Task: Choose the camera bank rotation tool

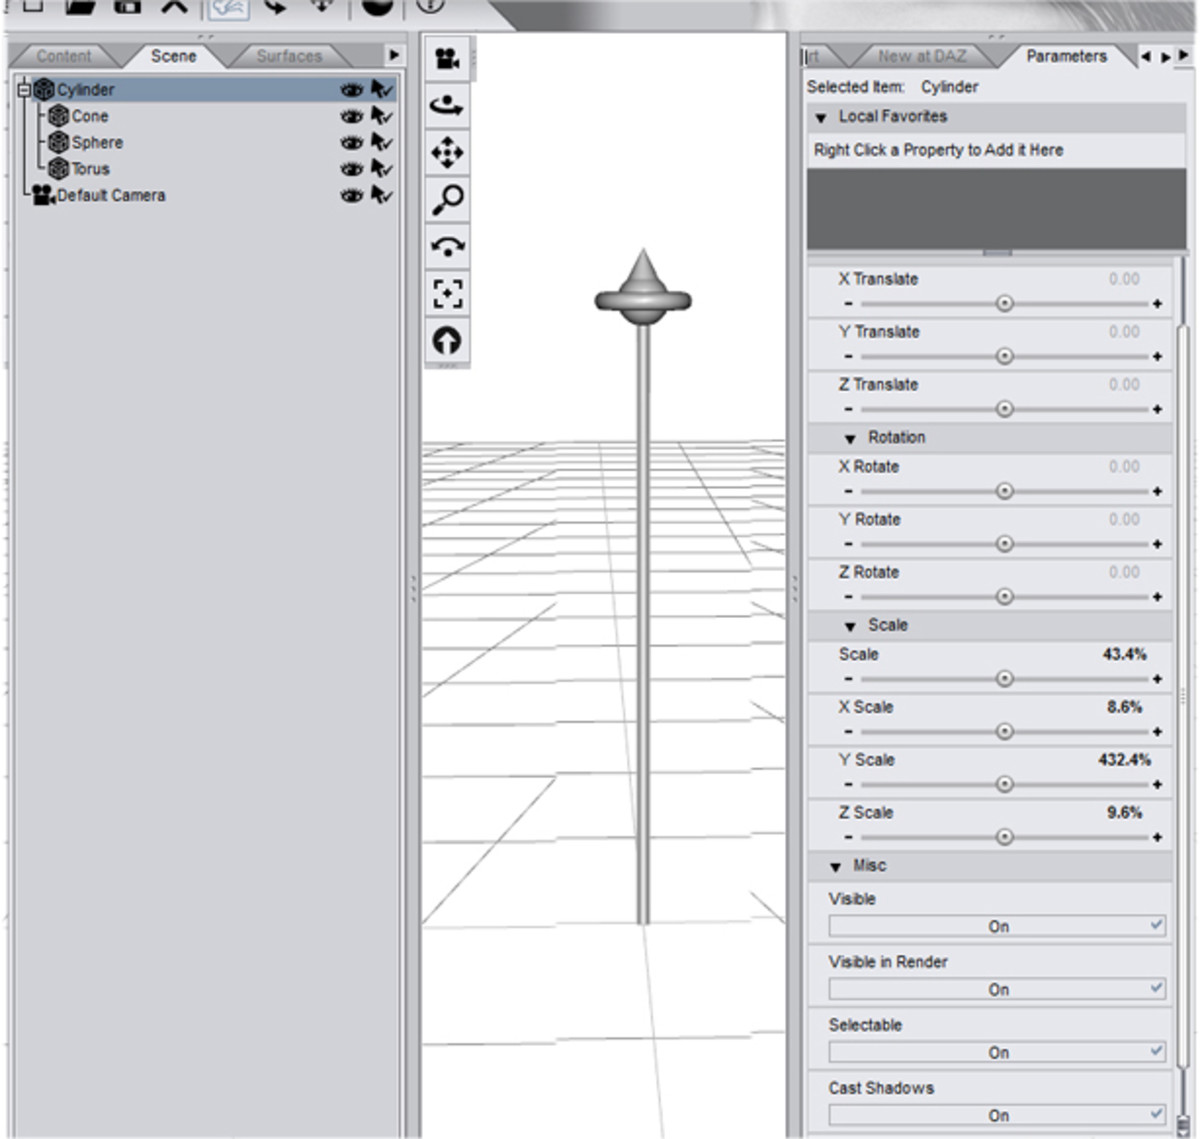Action: point(446,245)
